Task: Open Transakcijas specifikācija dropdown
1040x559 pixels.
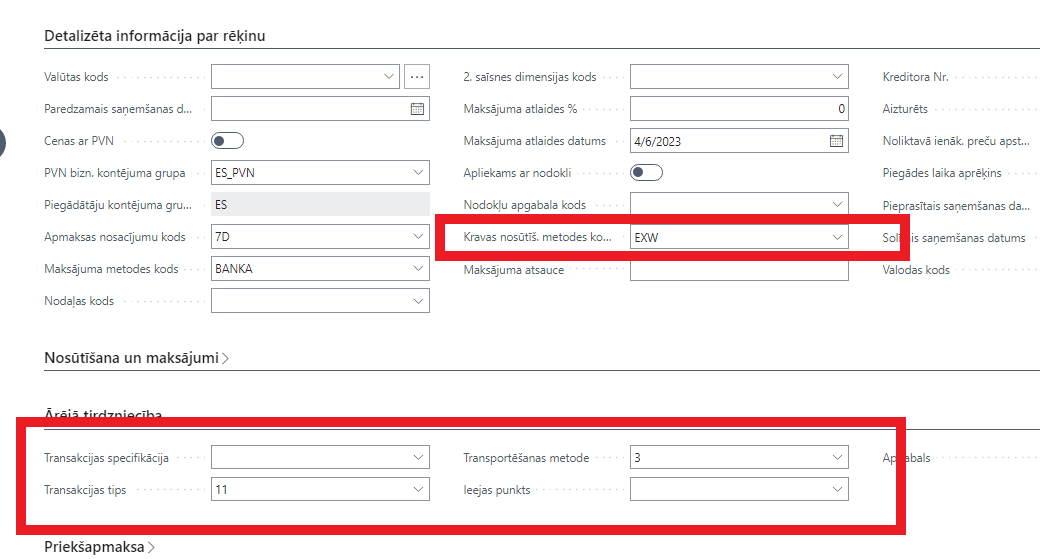Action: 418,458
